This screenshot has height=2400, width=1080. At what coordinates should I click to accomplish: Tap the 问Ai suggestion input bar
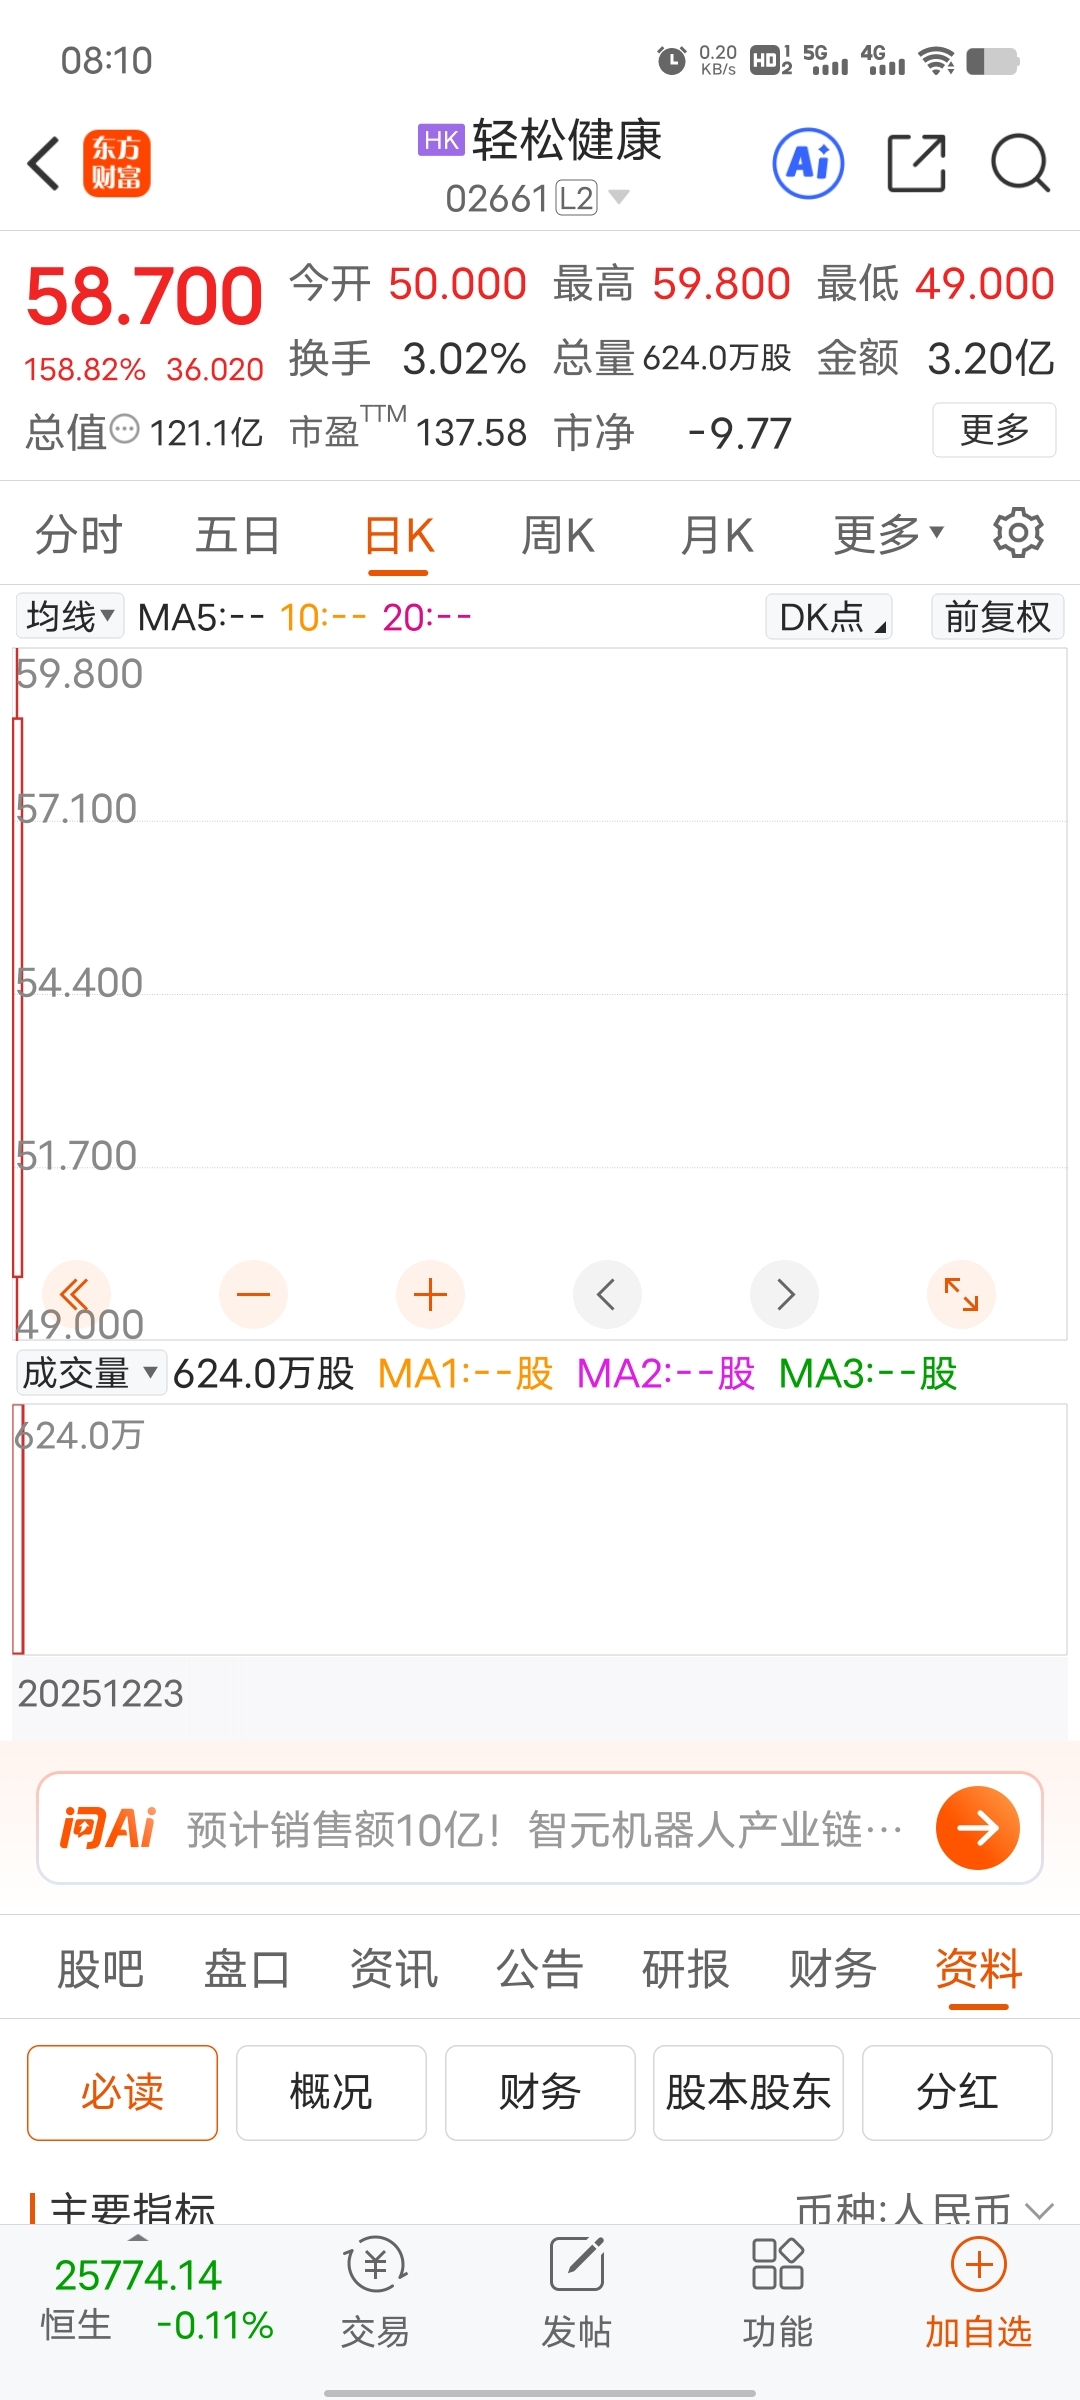(540, 1828)
